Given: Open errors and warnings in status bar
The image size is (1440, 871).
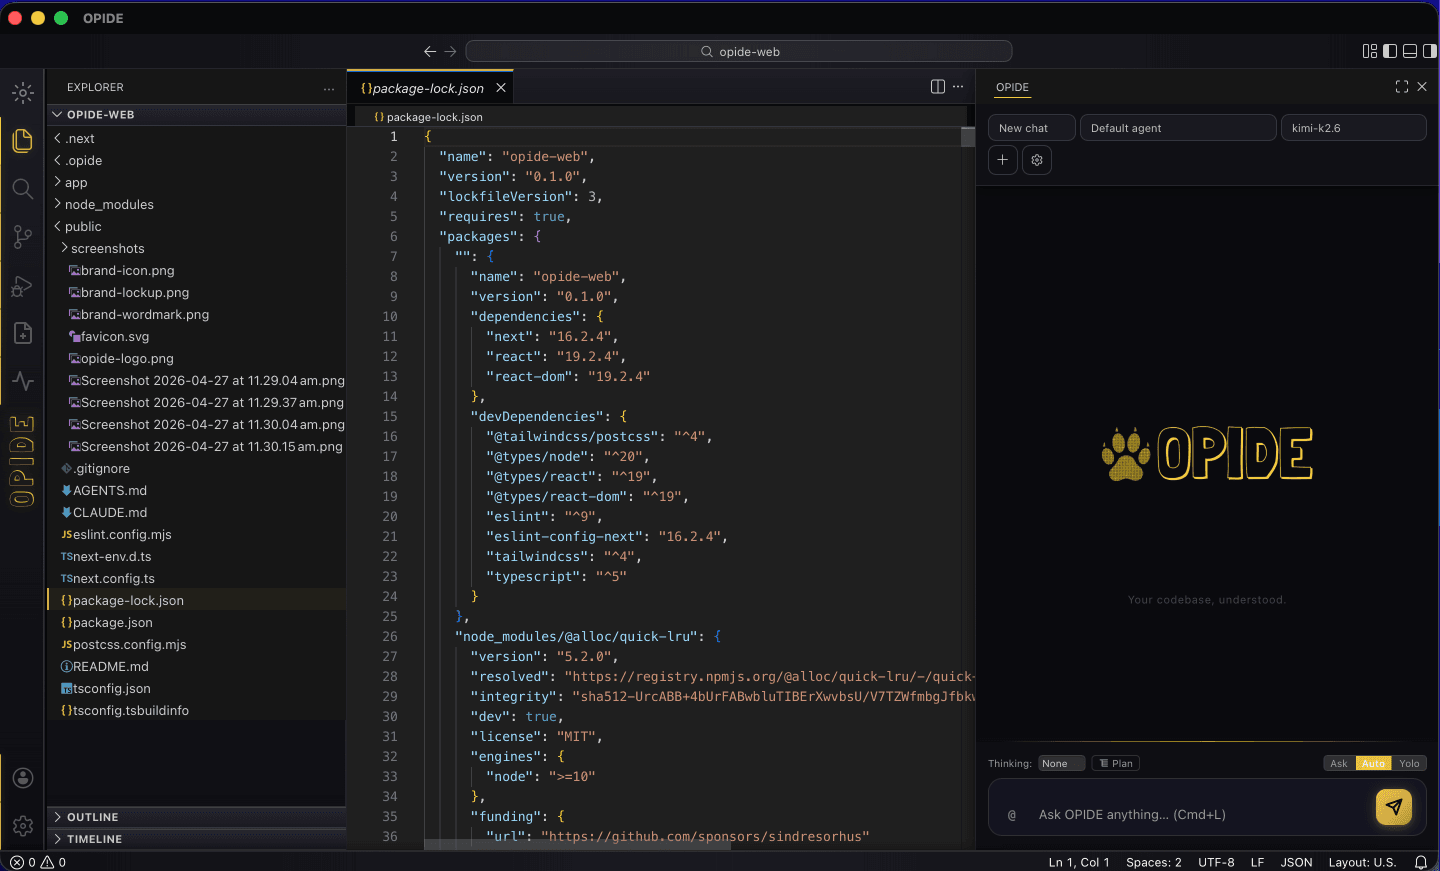Looking at the screenshot, I should [38, 862].
